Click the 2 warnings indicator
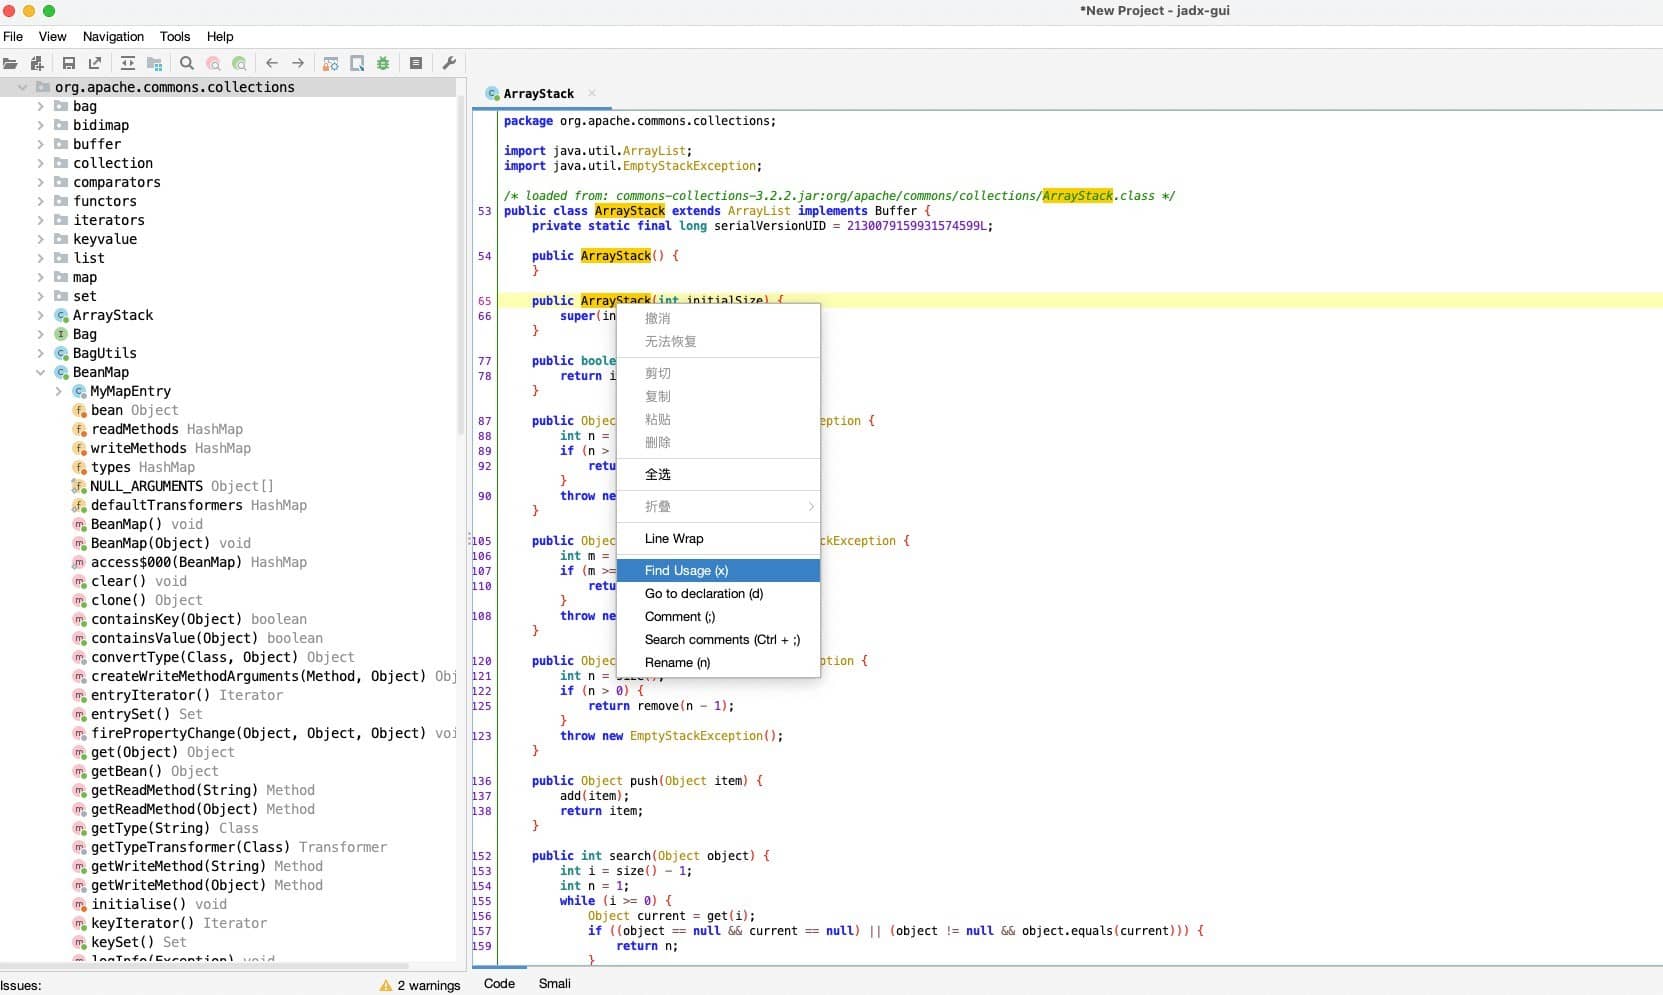 420,985
